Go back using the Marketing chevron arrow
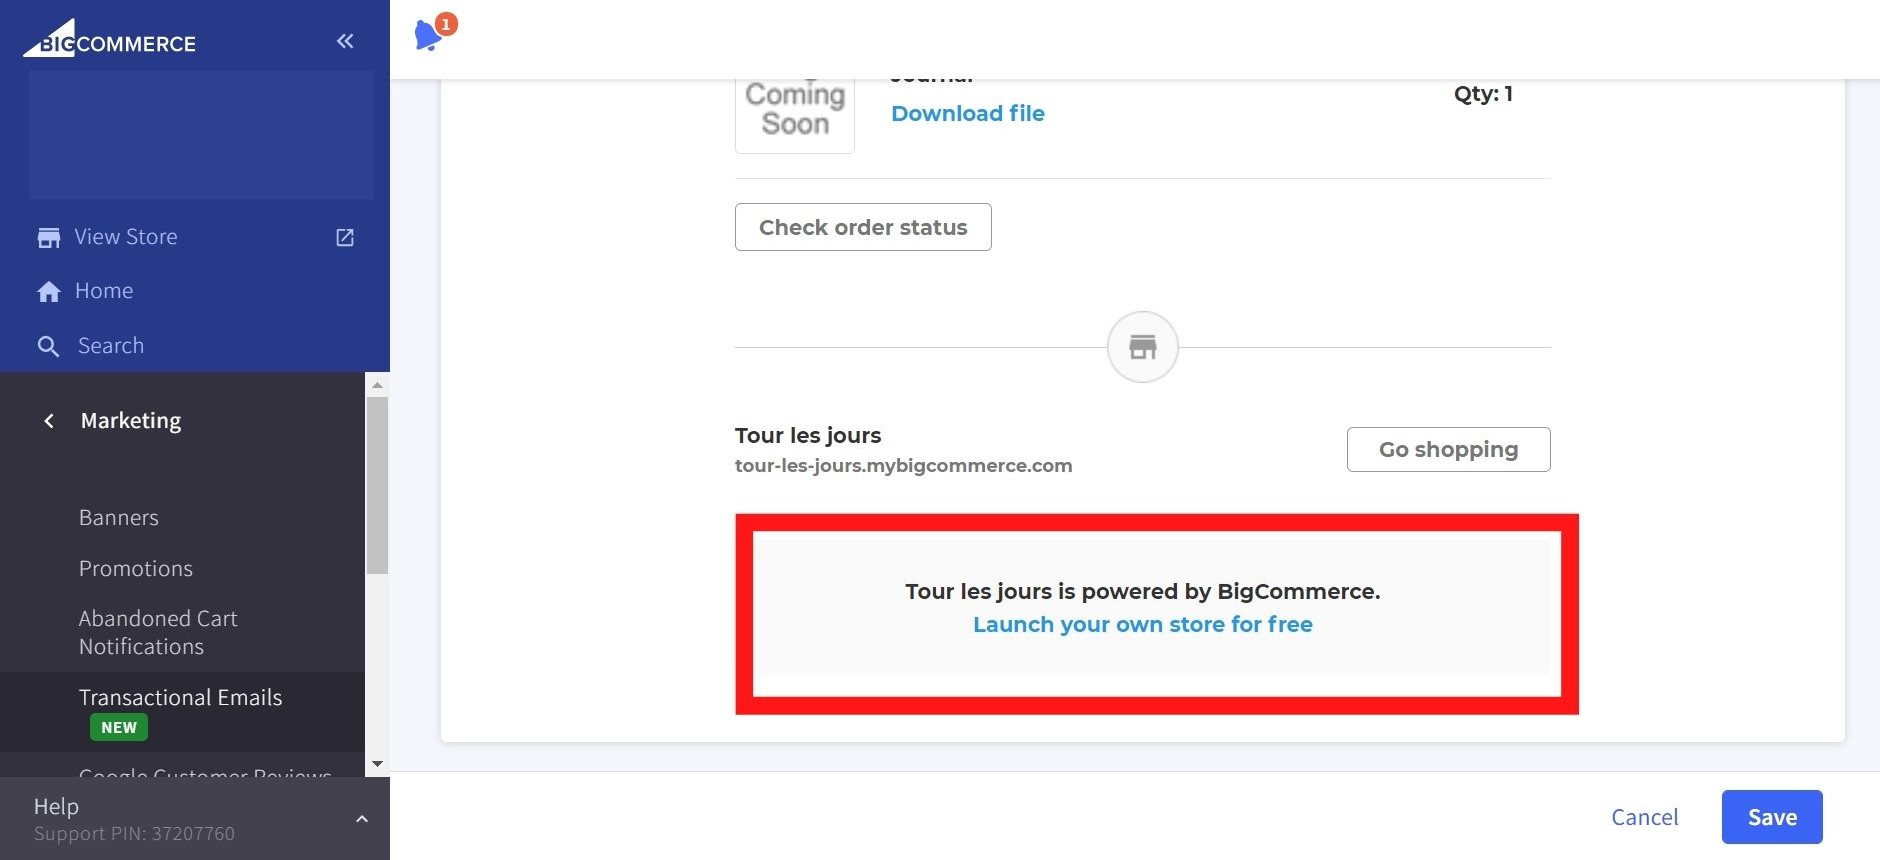 coord(49,421)
